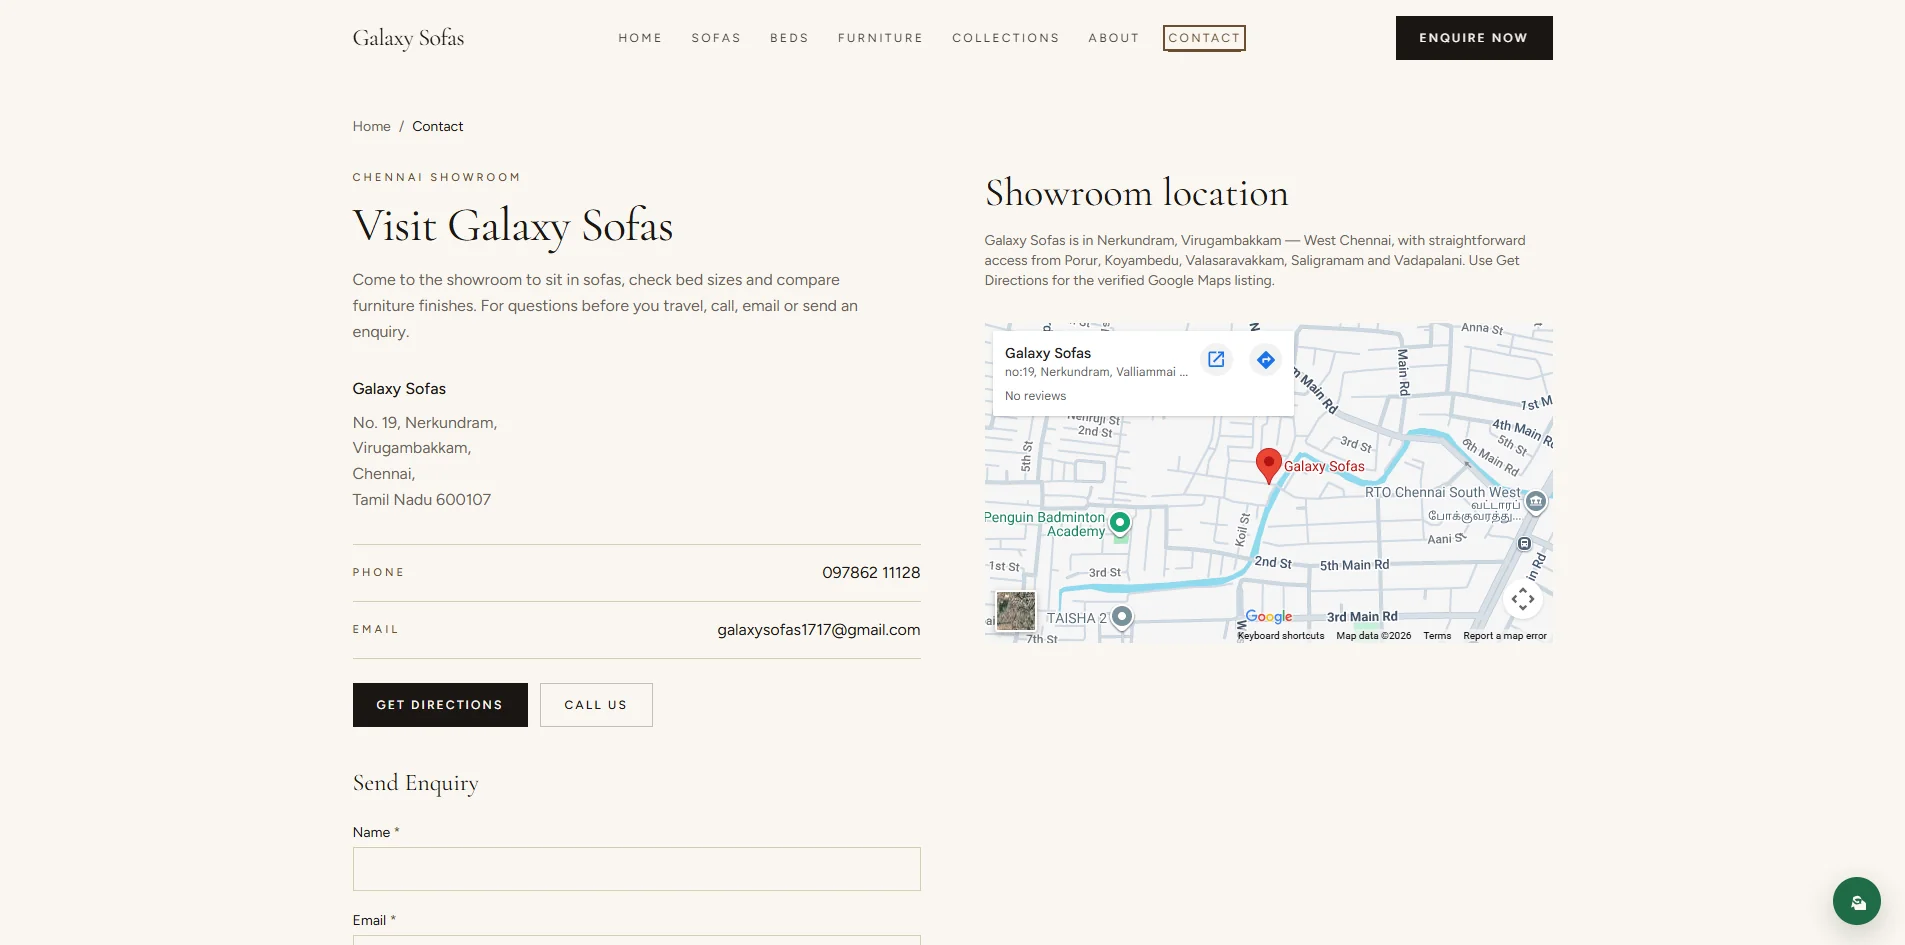The width and height of the screenshot is (1905, 945).
Task: Click the Galaxy Sofas logo
Action: click(x=408, y=38)
